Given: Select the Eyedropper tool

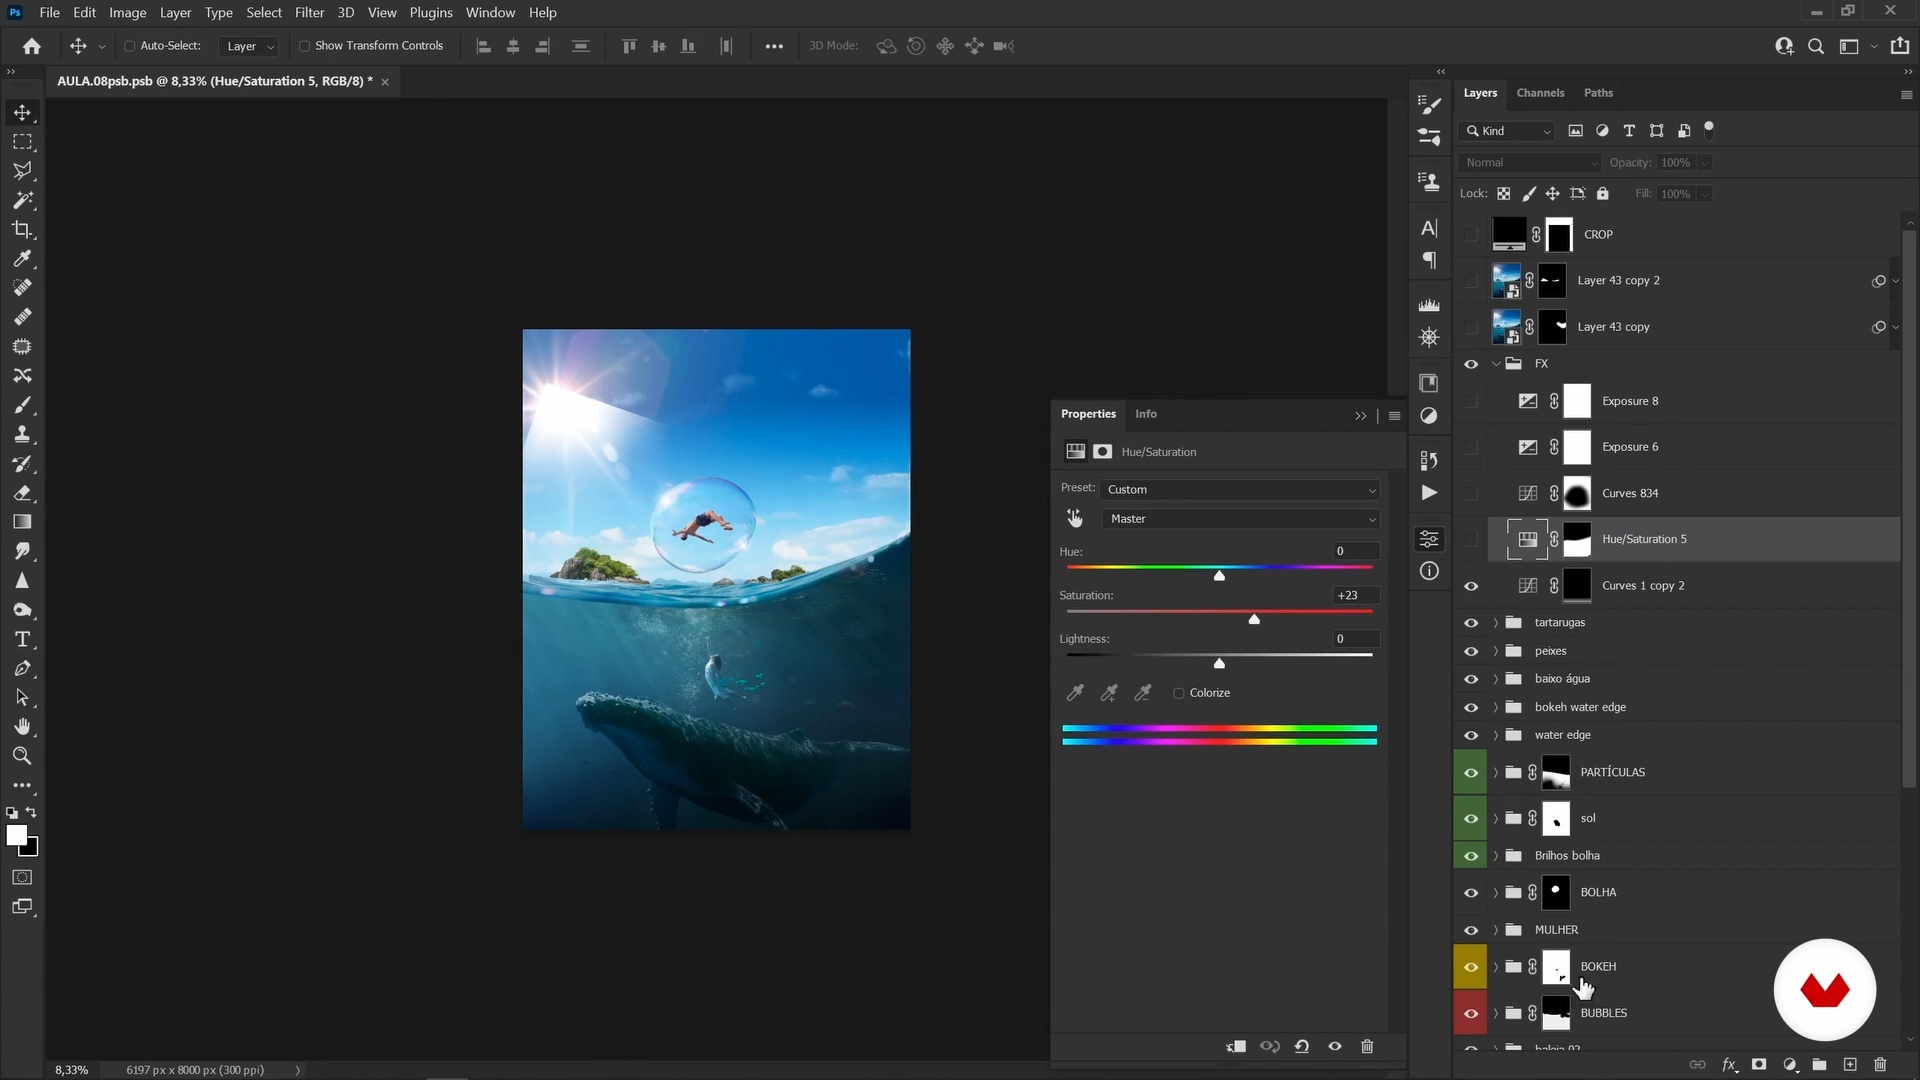Looking at the screenshot, I should point(22,259).
